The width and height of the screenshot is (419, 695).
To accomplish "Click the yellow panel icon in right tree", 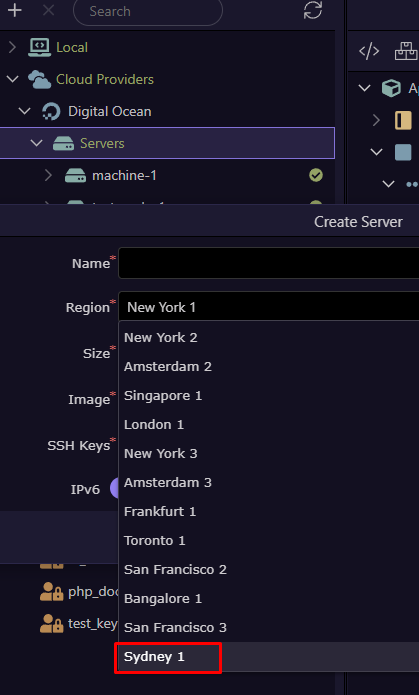I will coord(403,120).
